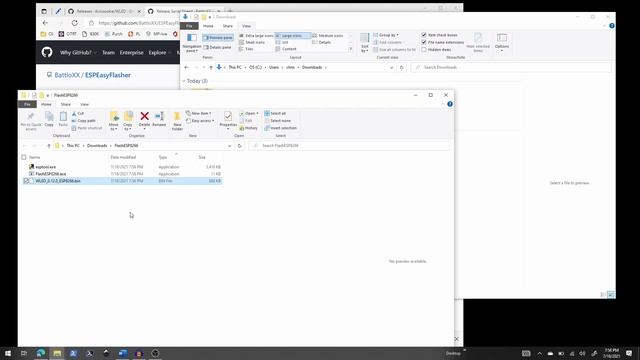The image size is (640, 360).
Task: Click the Copy icon in FlashESP8266 ribbon
Action: (49, 119)
